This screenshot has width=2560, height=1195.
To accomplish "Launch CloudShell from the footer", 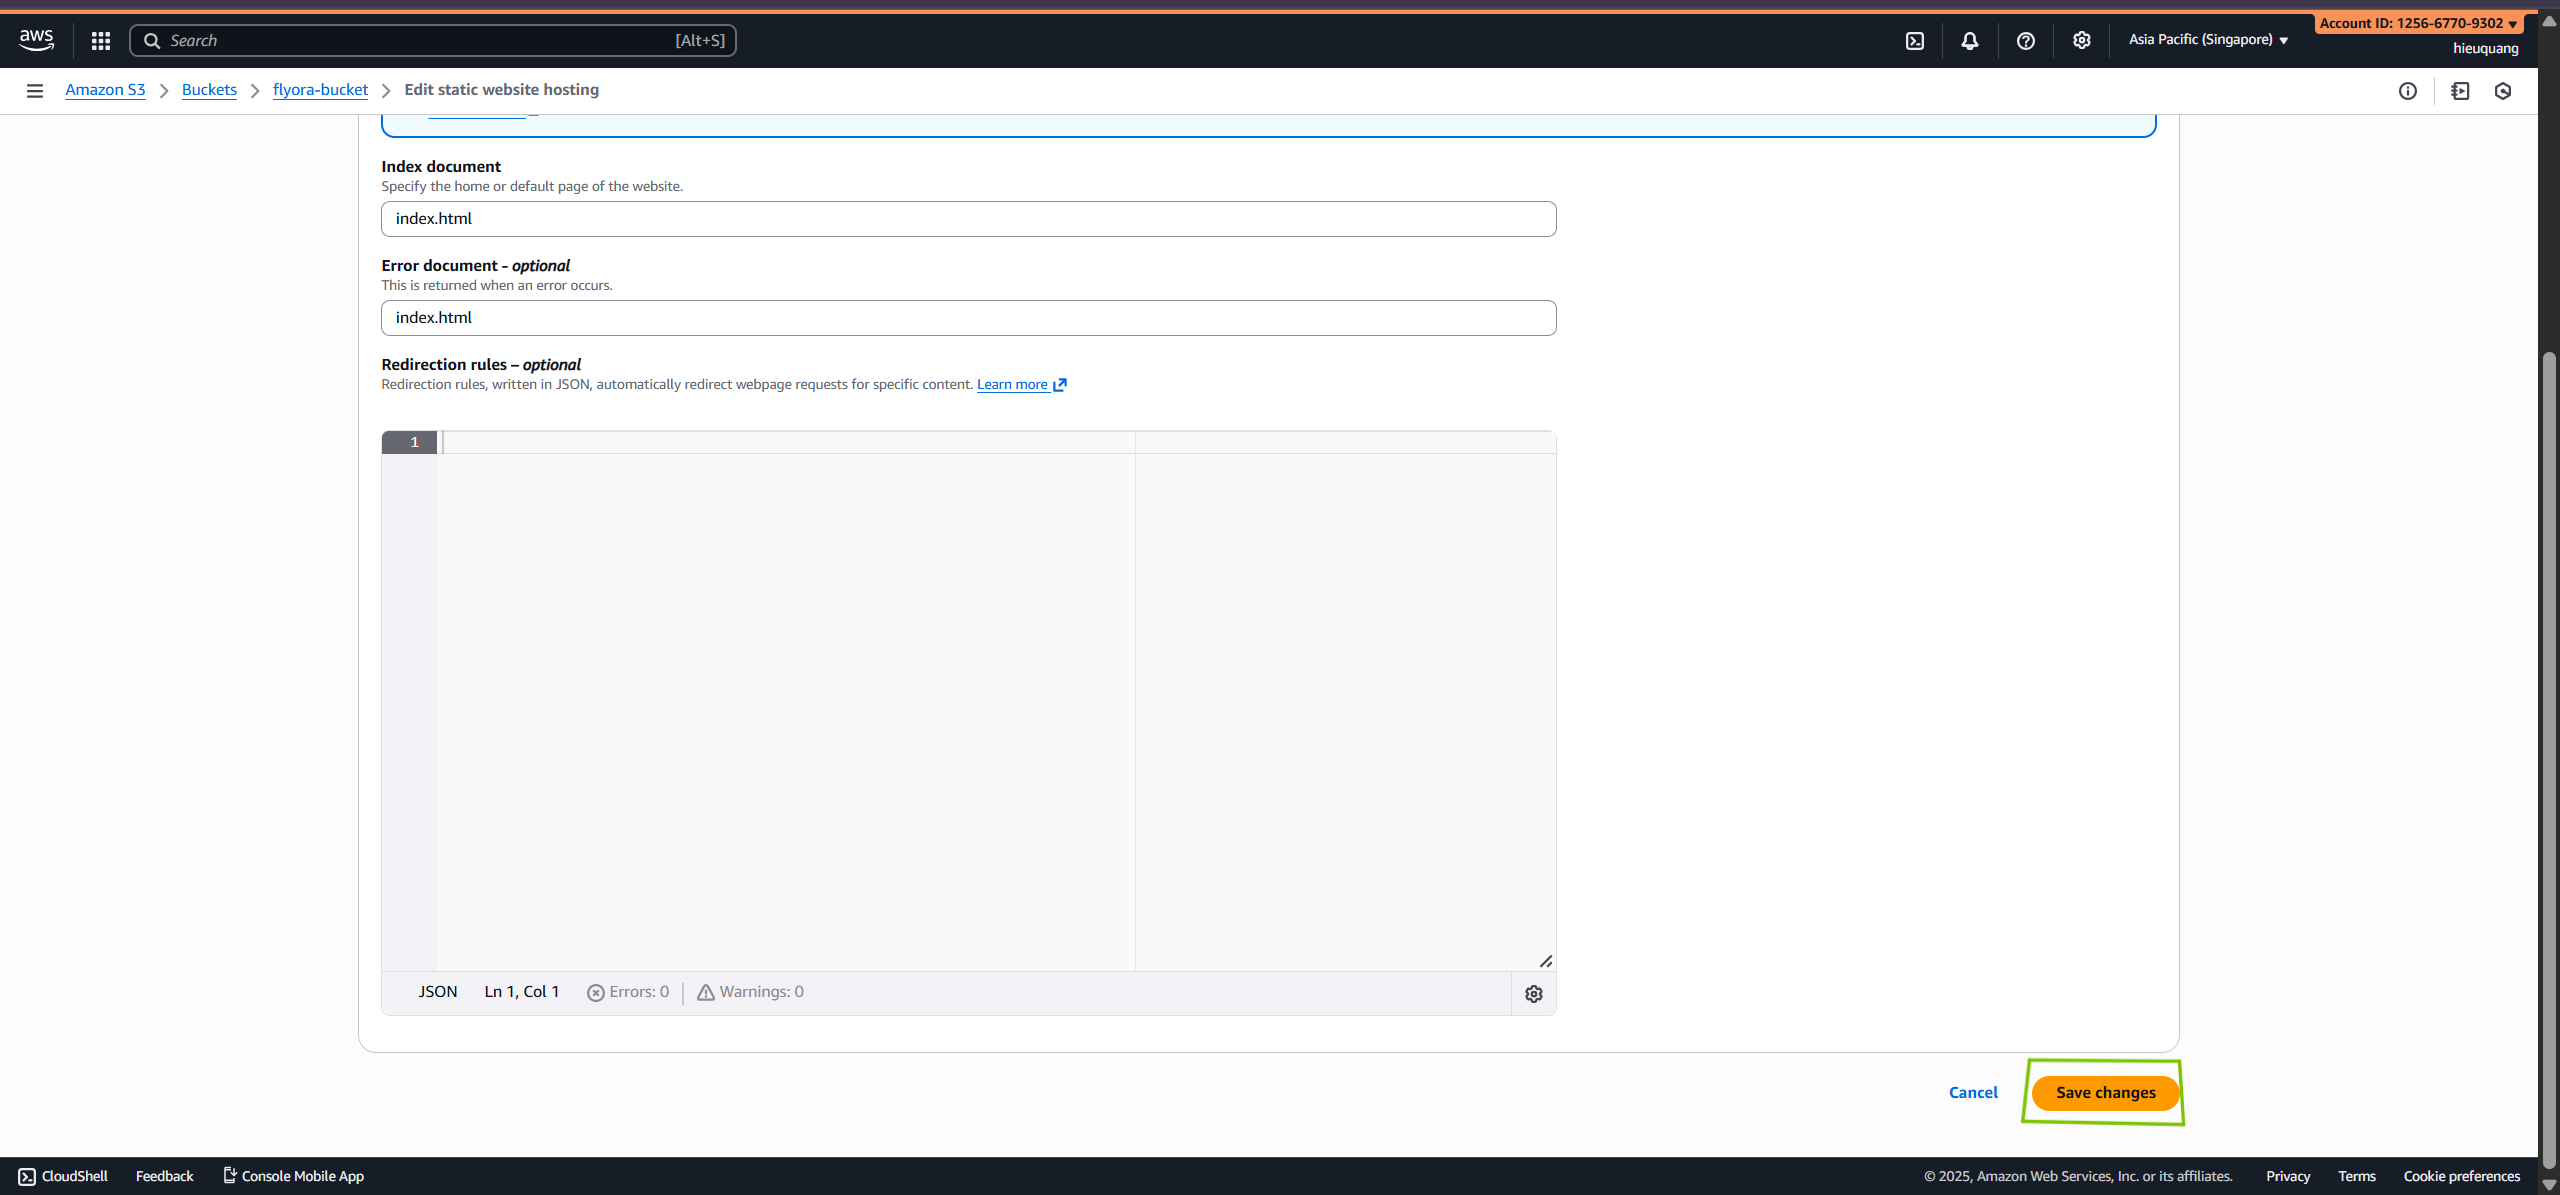I will (x=62, y=1176).
